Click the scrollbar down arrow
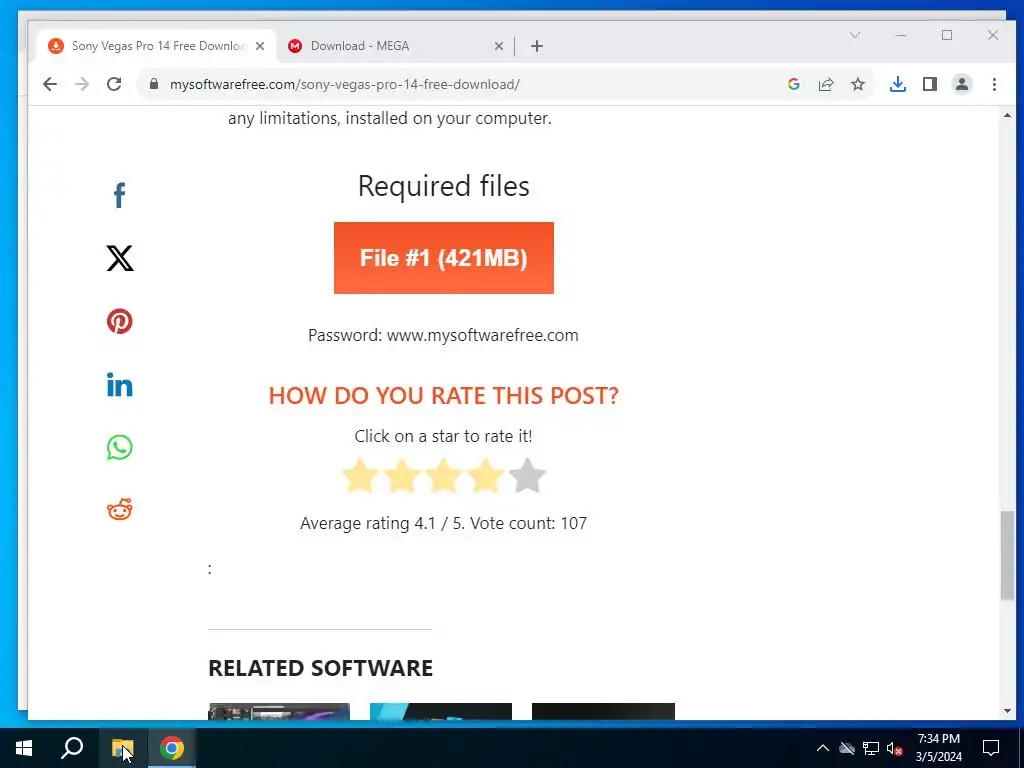The width and height of the screenshot is (1024, 768). [1007, 711]
